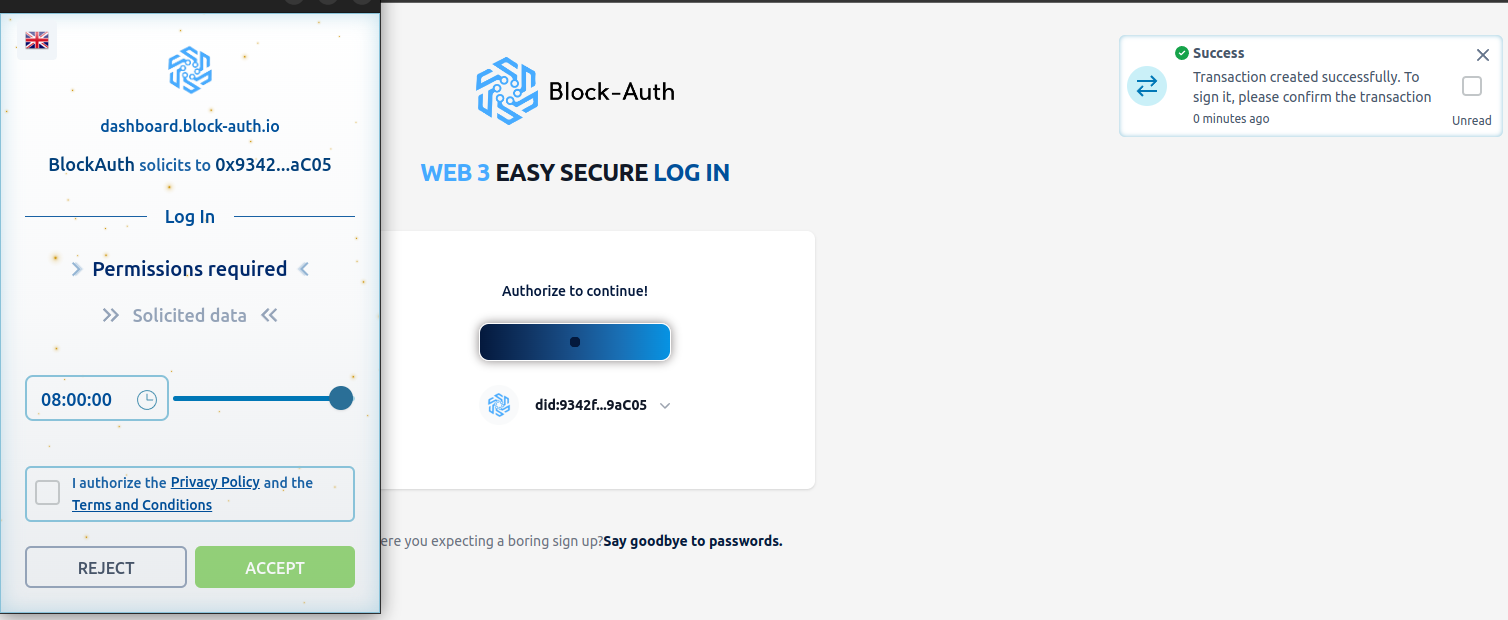
Task: Click the 08:00:00 time input field
Action: (97, 398)
